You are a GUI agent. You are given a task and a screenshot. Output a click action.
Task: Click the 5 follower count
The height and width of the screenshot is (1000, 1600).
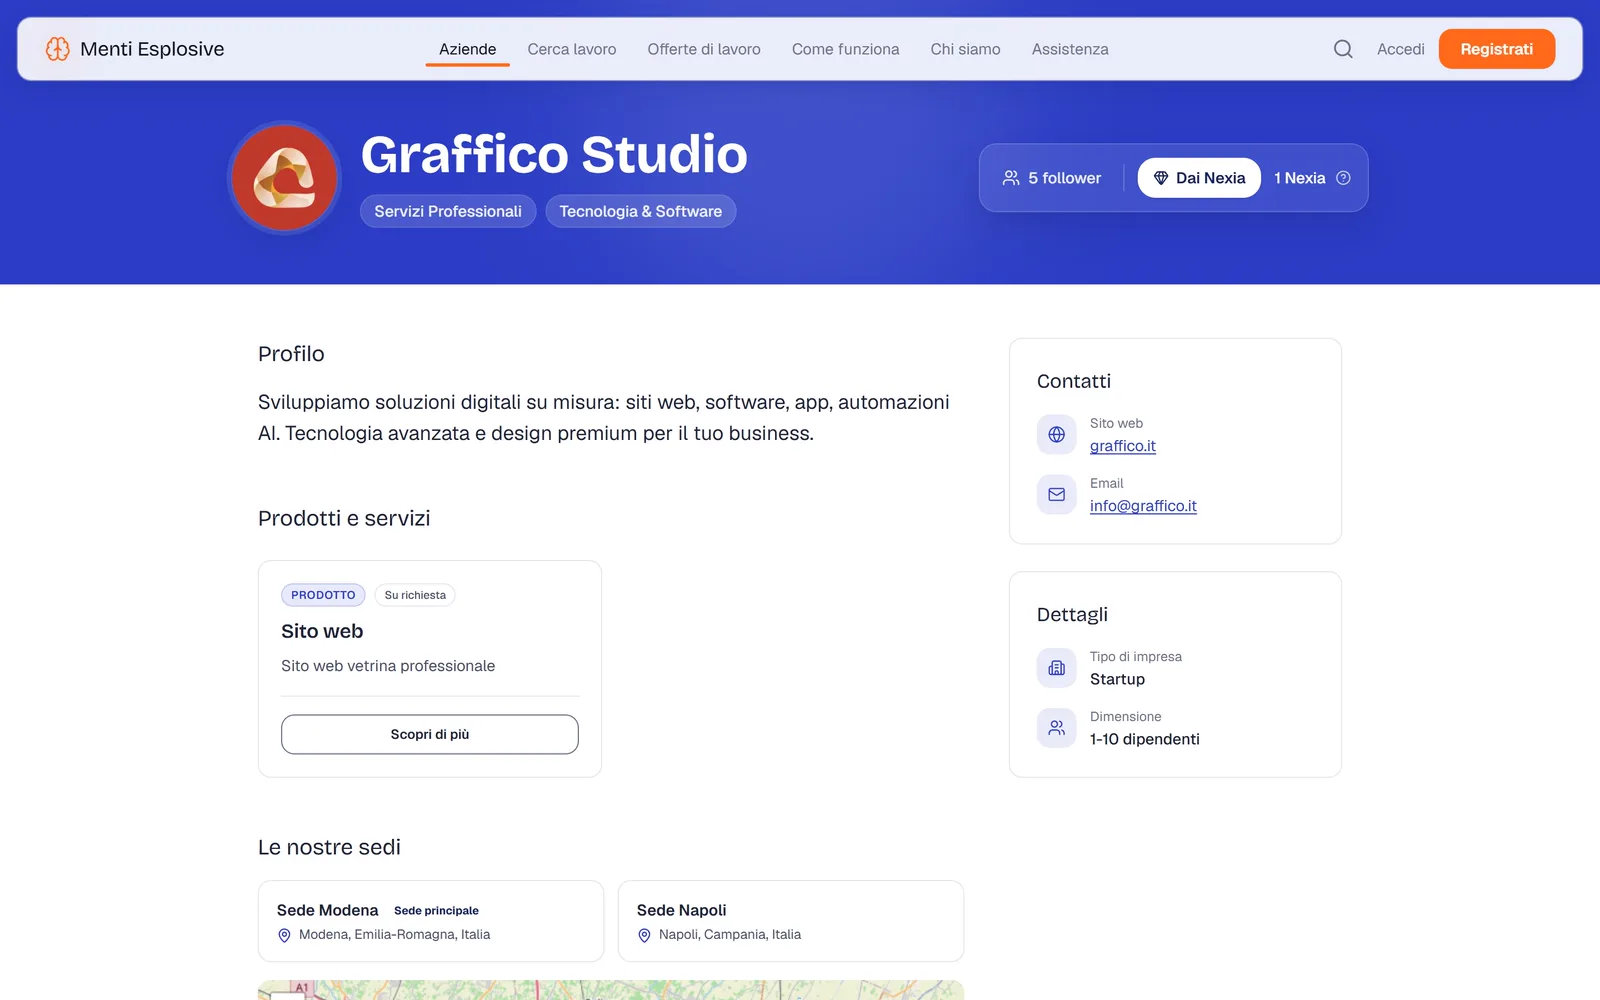tap(1064, 178)
